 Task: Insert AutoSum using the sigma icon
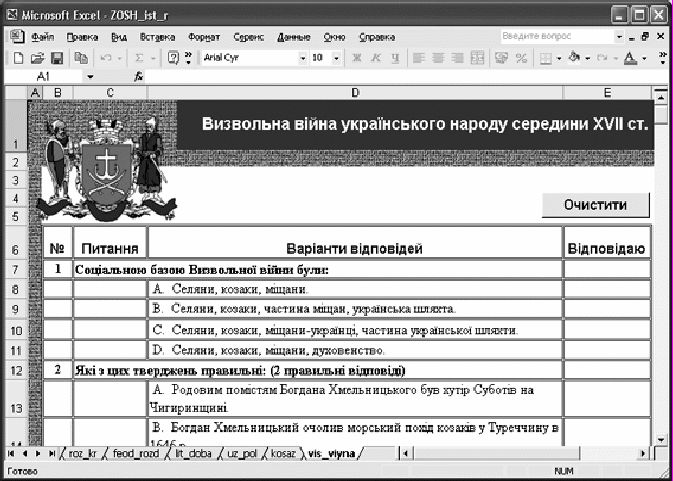[139, 58]
